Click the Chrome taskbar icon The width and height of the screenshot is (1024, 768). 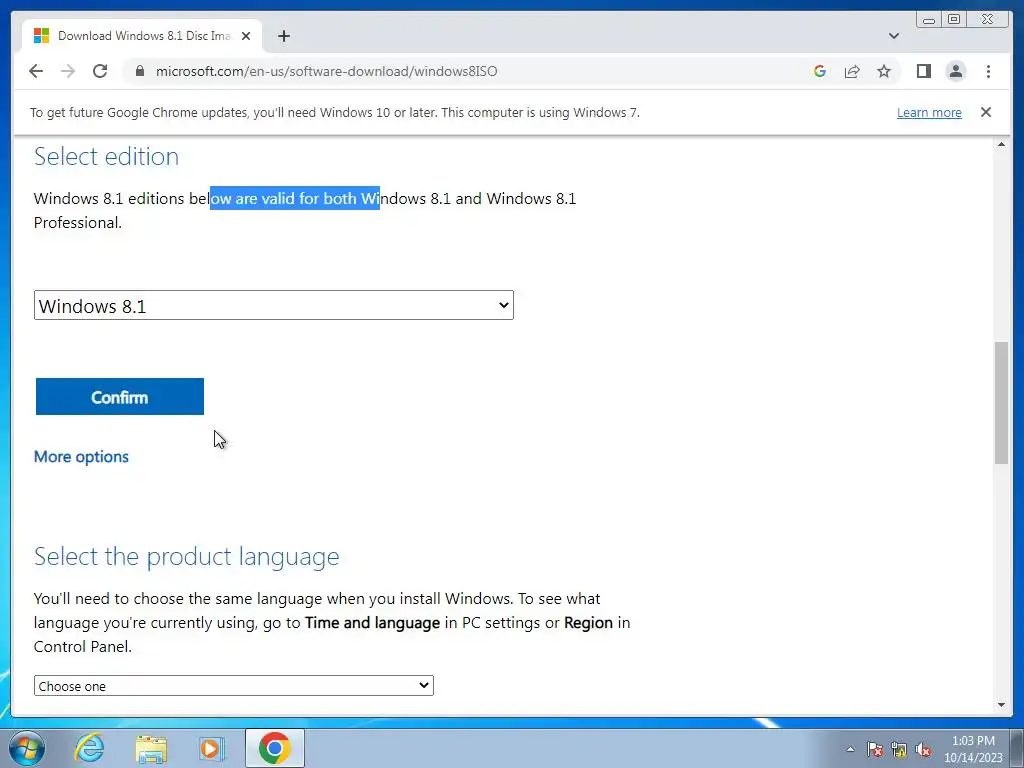[274, 748]
